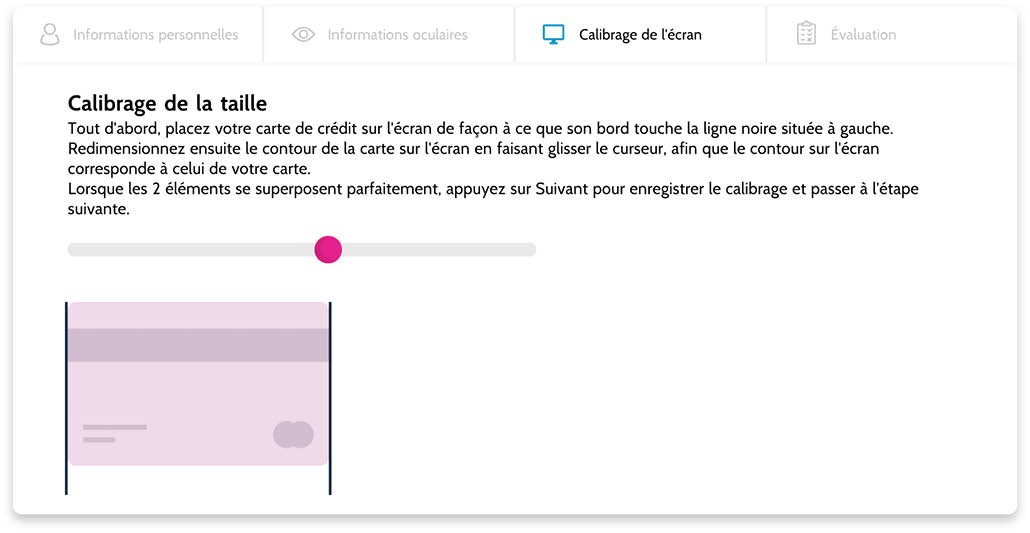Click the person icon for Informations personnelles
This screenshot has width=1030, height=533.
[x=49, y=34]
